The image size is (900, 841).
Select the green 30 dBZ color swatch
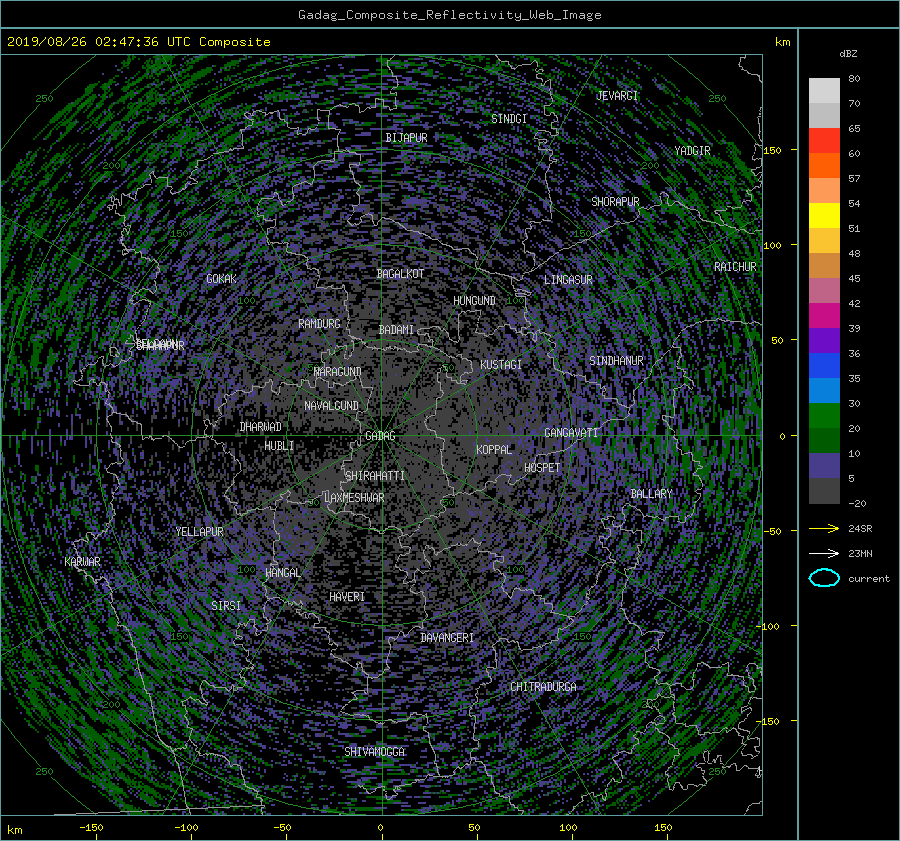click(x=824, y=416)
